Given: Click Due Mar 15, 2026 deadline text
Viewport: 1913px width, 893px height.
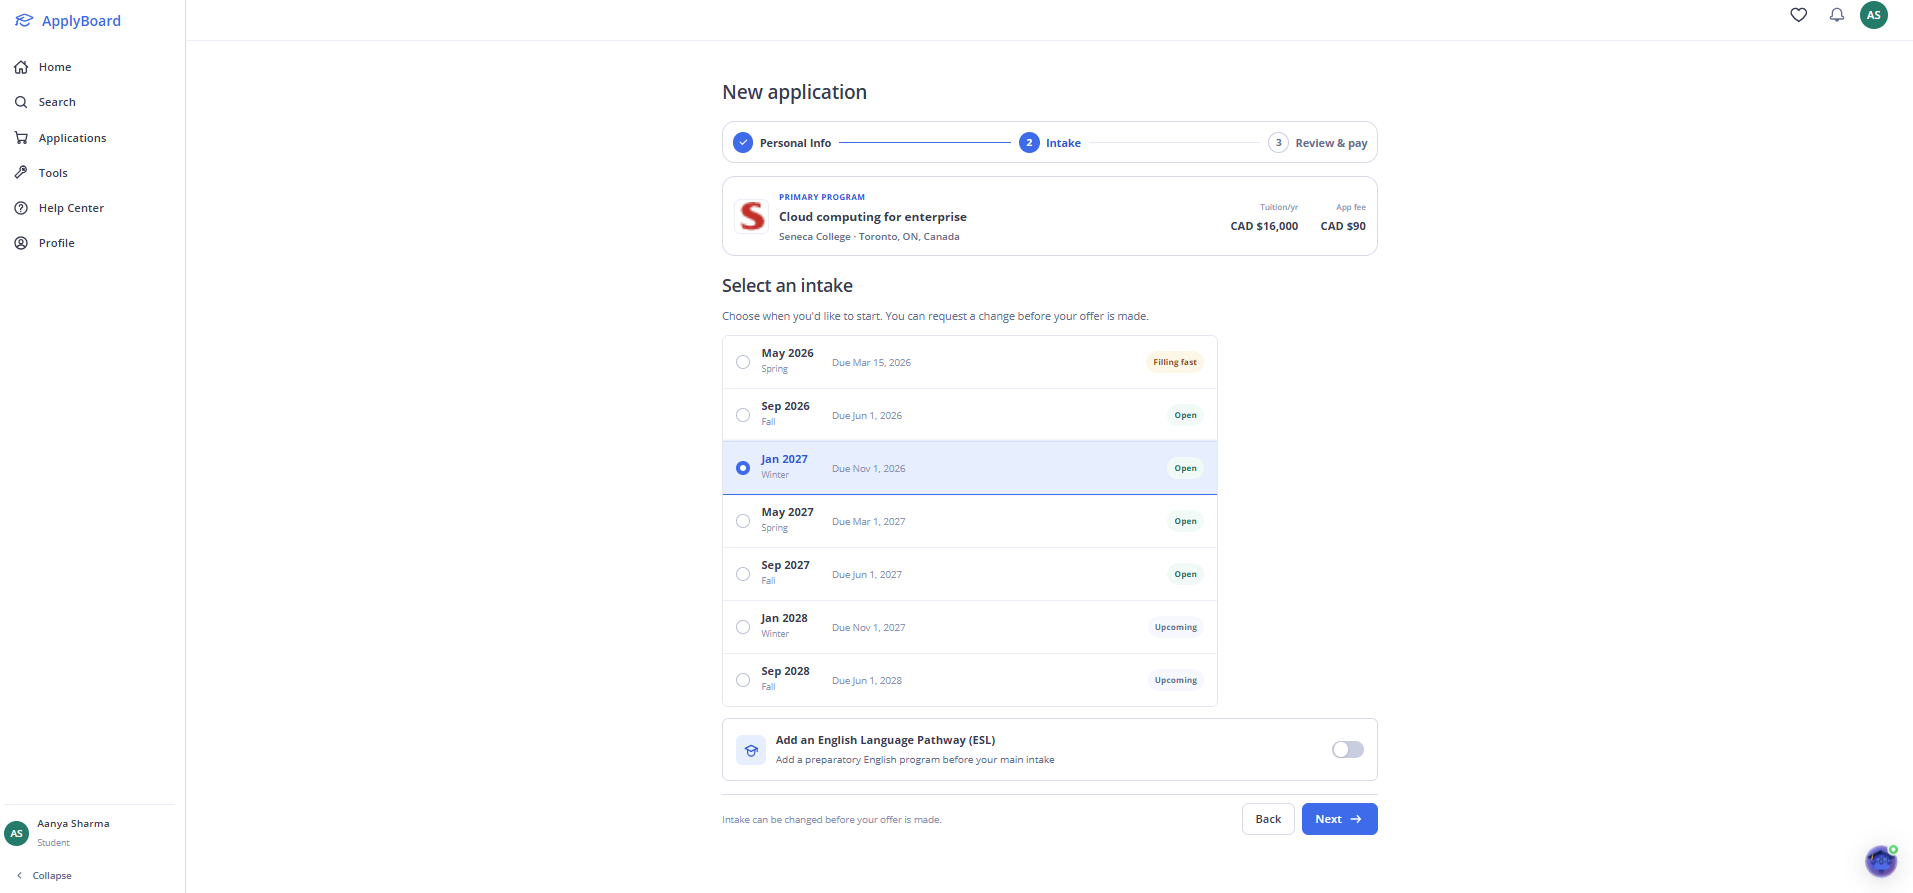Looking at the screenshot, I should coord(871,363).
